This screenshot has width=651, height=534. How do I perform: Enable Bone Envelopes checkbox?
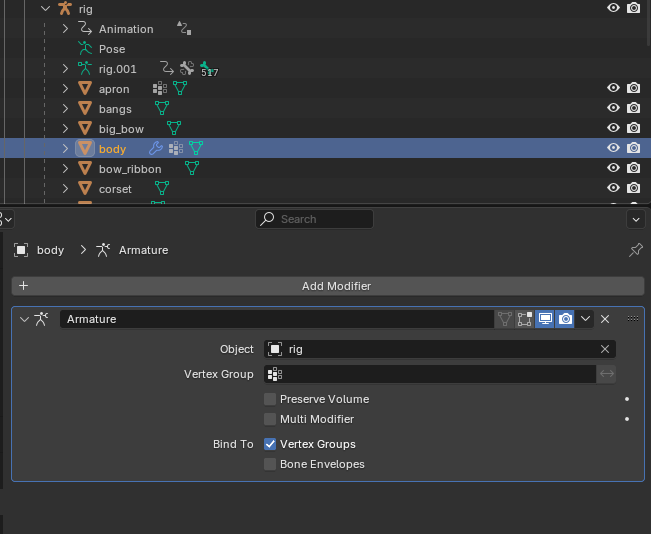(270, 464)
